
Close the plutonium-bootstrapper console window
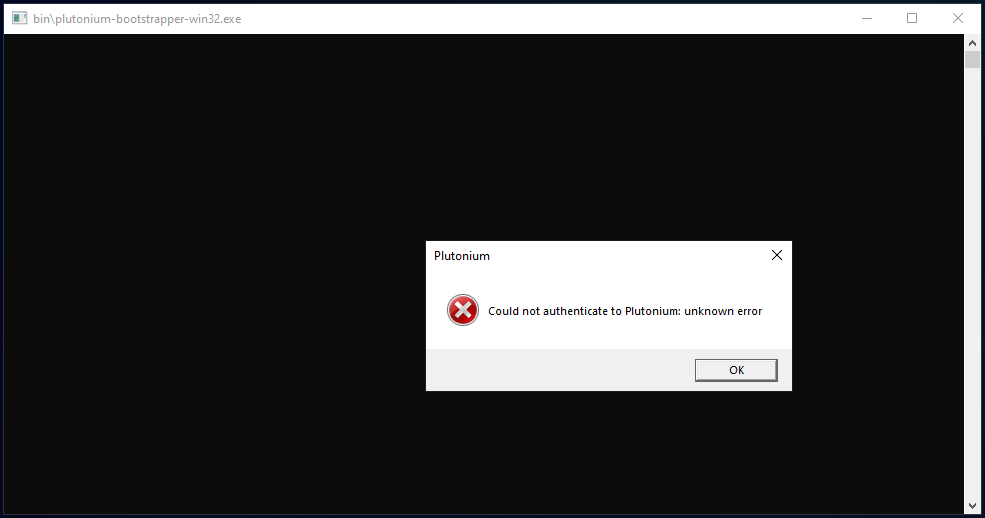pyautogui.click(x=958, y=18)
